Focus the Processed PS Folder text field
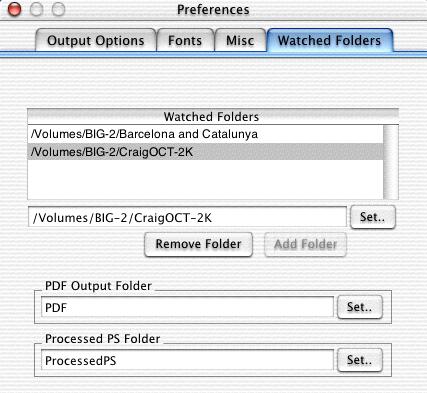The height and width of the screenshot is (393, 427). tap(187, 360)
